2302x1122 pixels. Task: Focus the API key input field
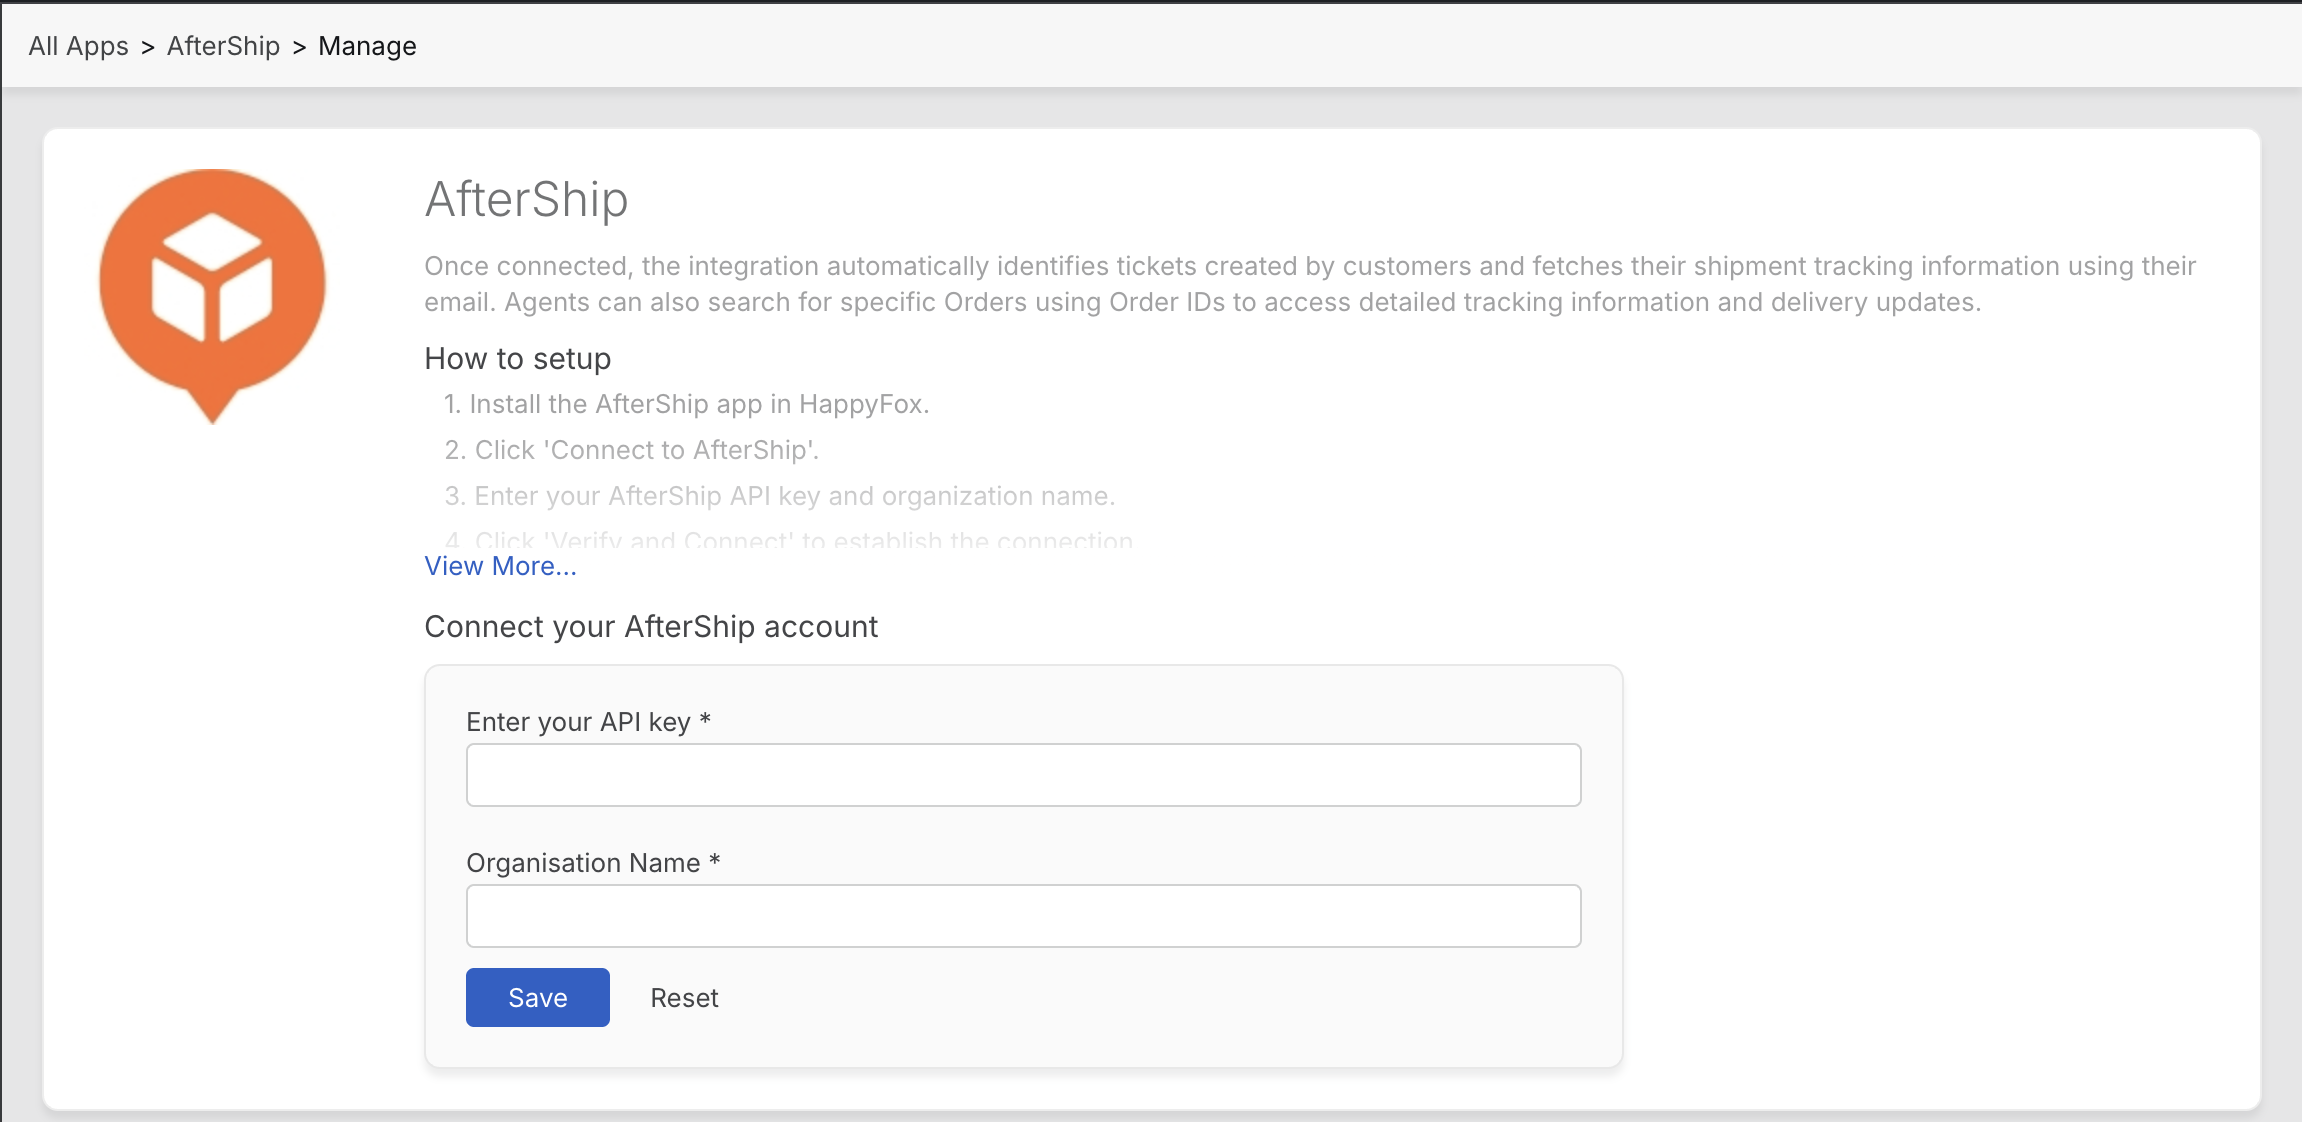tap(1022, 775)
